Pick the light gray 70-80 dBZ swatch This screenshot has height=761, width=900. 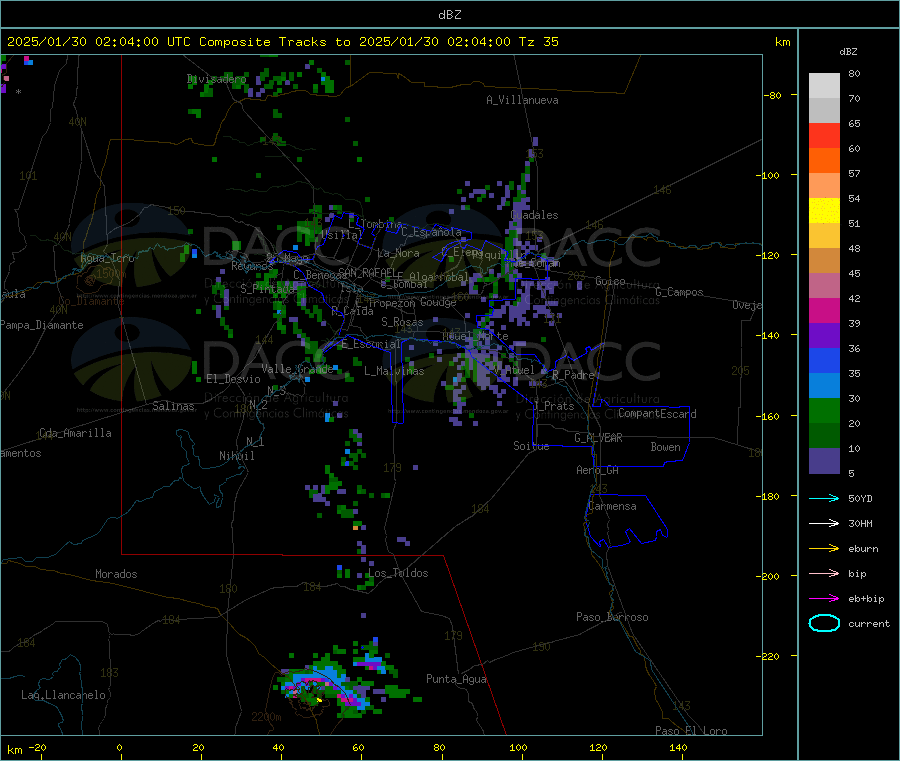(824, 86)
